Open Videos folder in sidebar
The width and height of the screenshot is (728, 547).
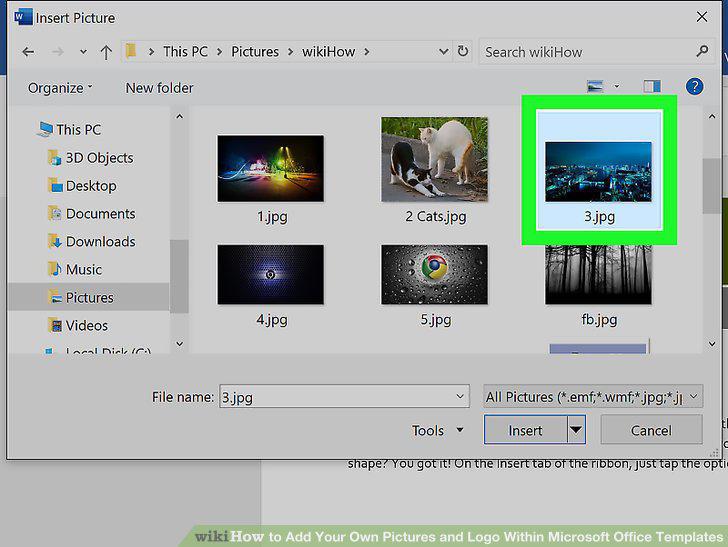click(x=78, y=325)
